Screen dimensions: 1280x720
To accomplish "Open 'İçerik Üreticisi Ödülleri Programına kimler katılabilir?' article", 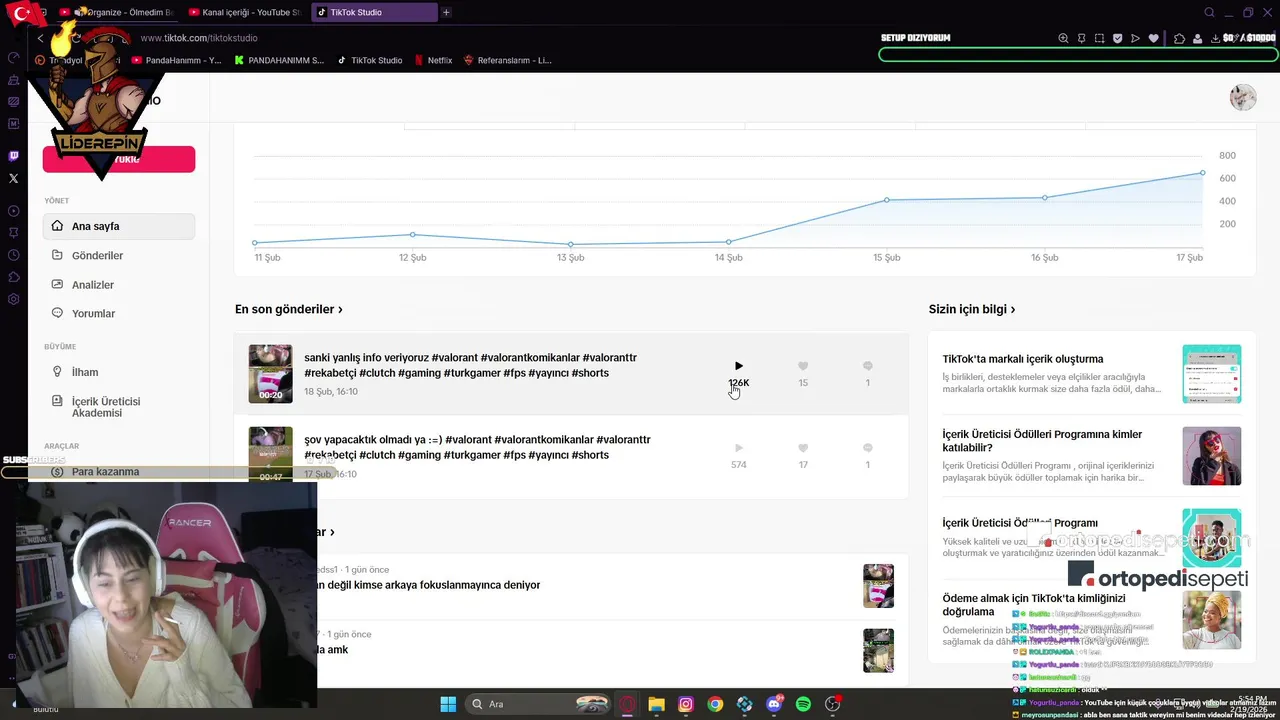I will pyautogui.click(x=1042, y=441).
